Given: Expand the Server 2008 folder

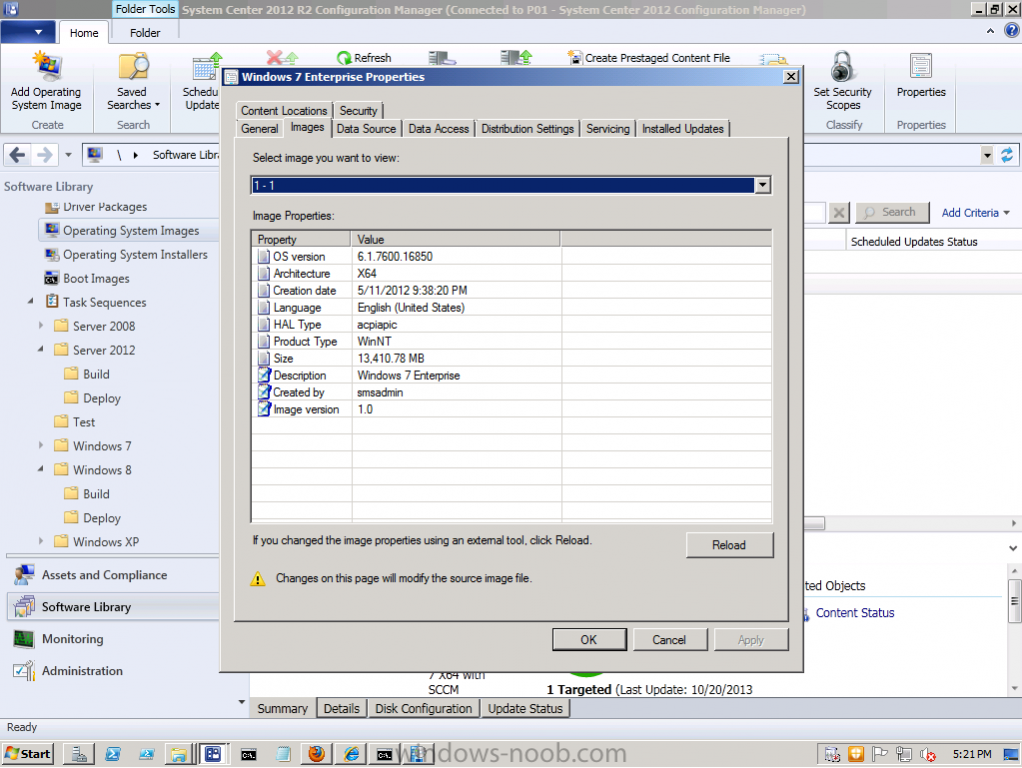Looking at the screenshot, I should (40, 325).
